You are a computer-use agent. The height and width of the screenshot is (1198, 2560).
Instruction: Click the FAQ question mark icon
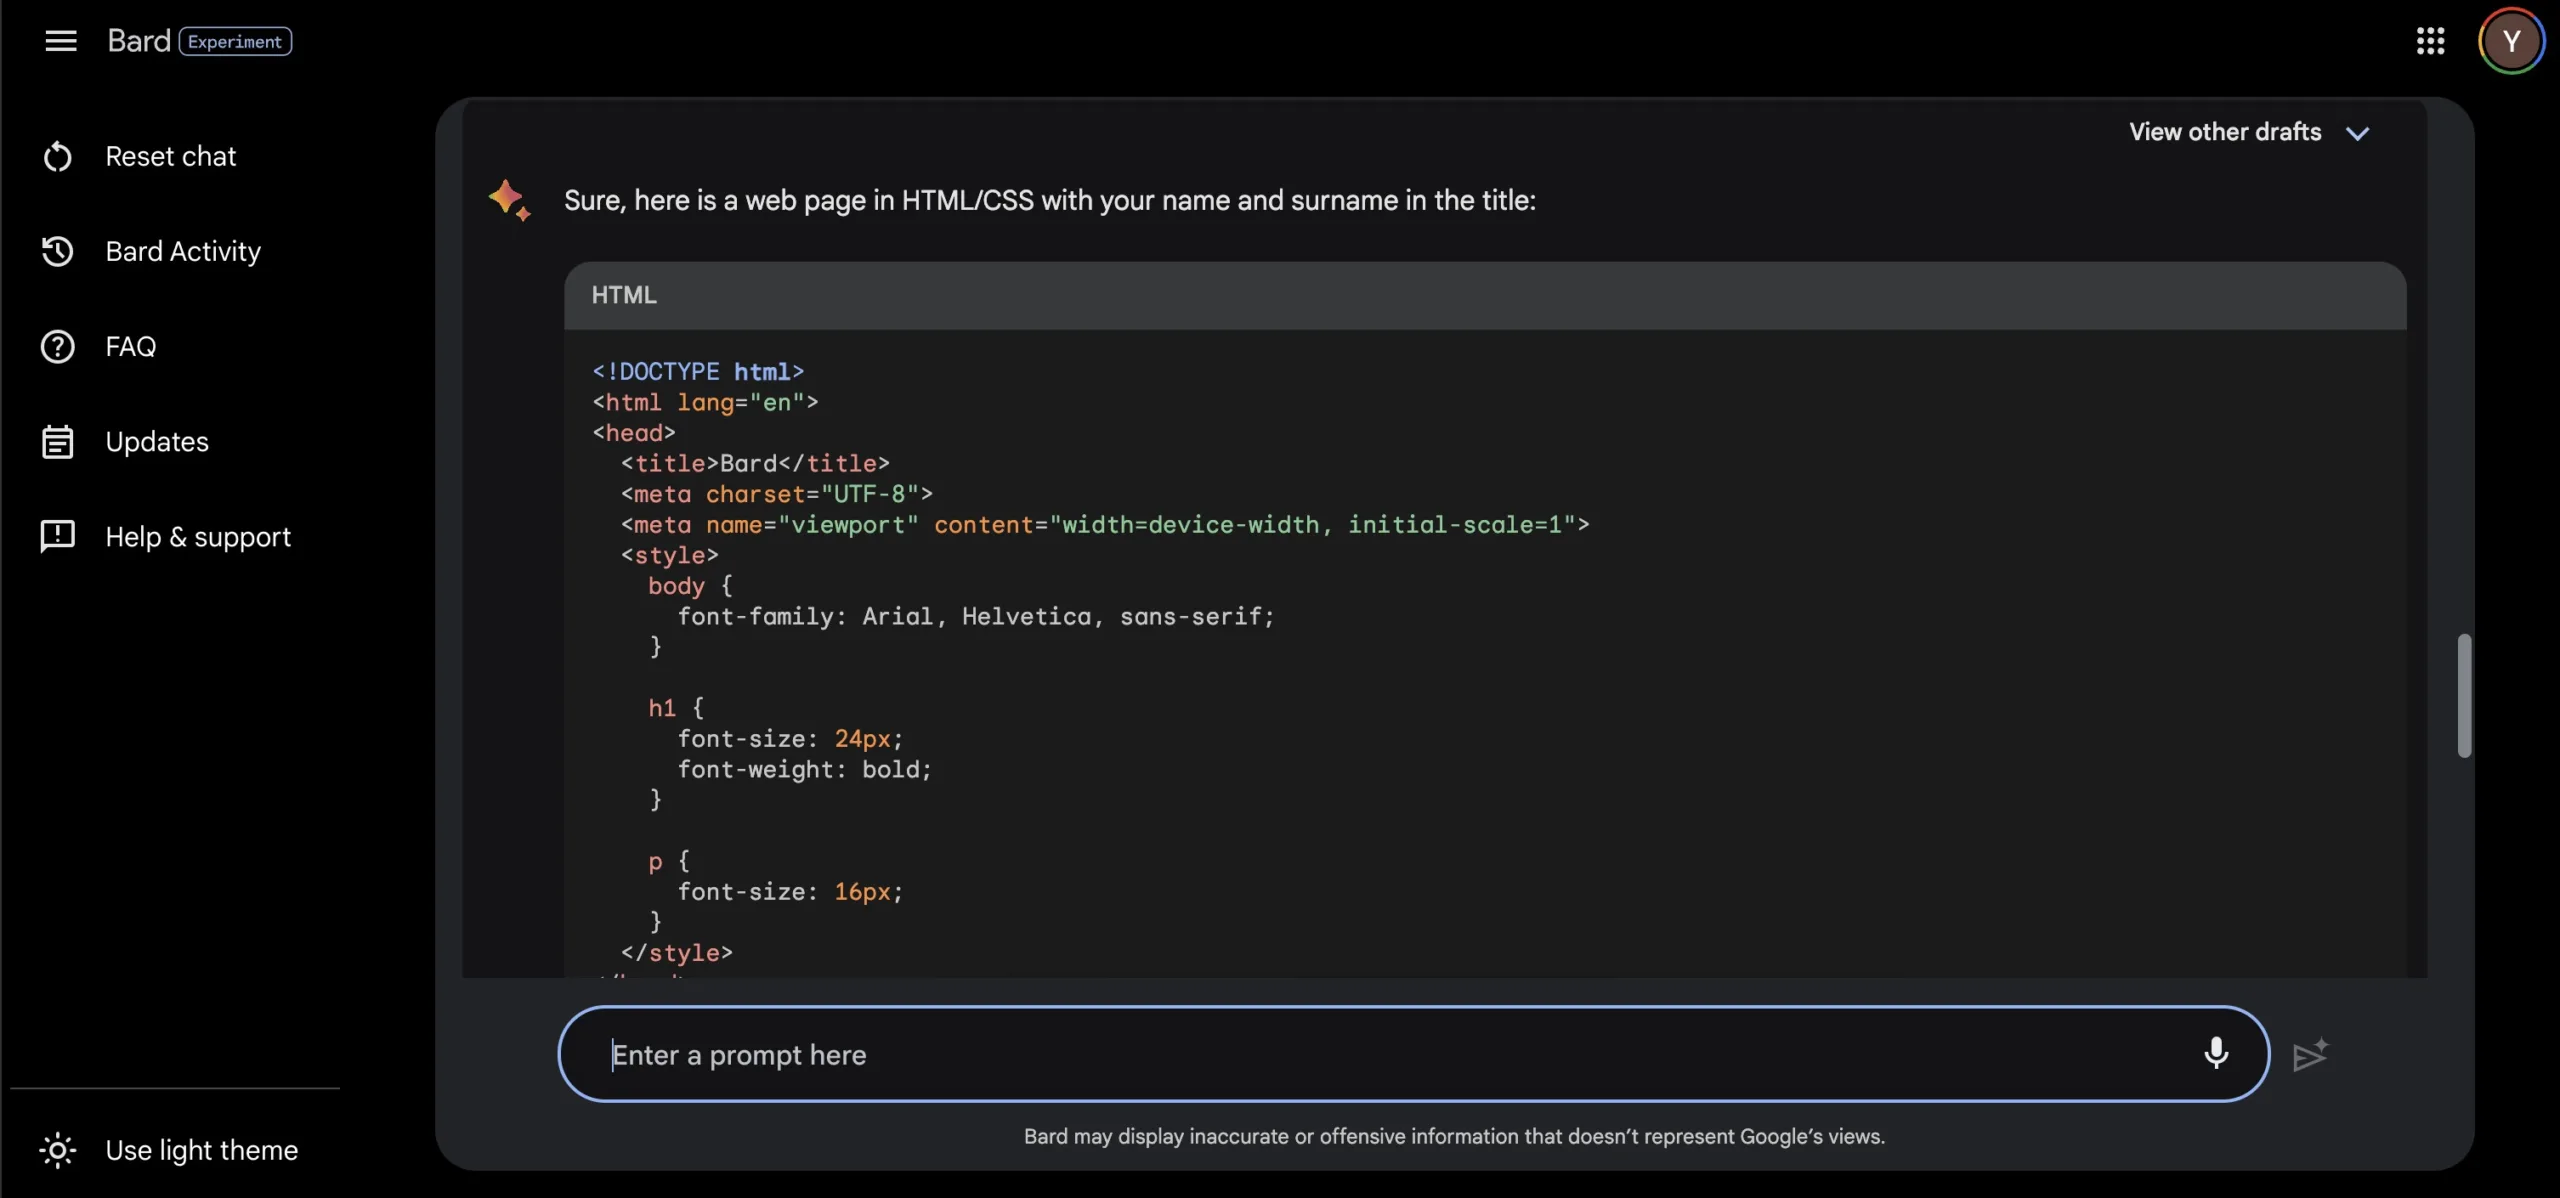(58, 347)
